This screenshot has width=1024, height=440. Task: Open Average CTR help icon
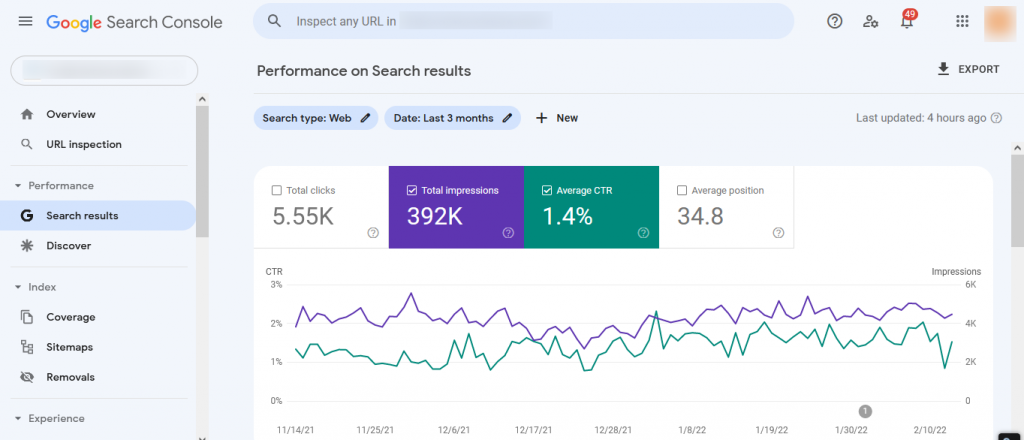(643, 233)
